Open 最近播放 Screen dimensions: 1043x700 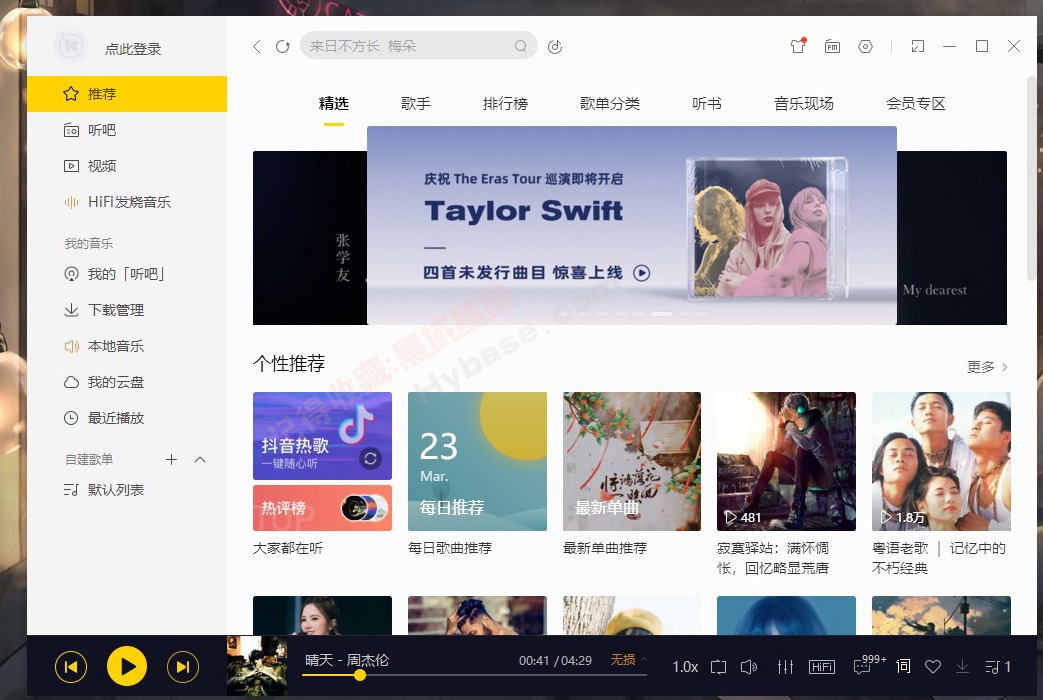[127, 417]
